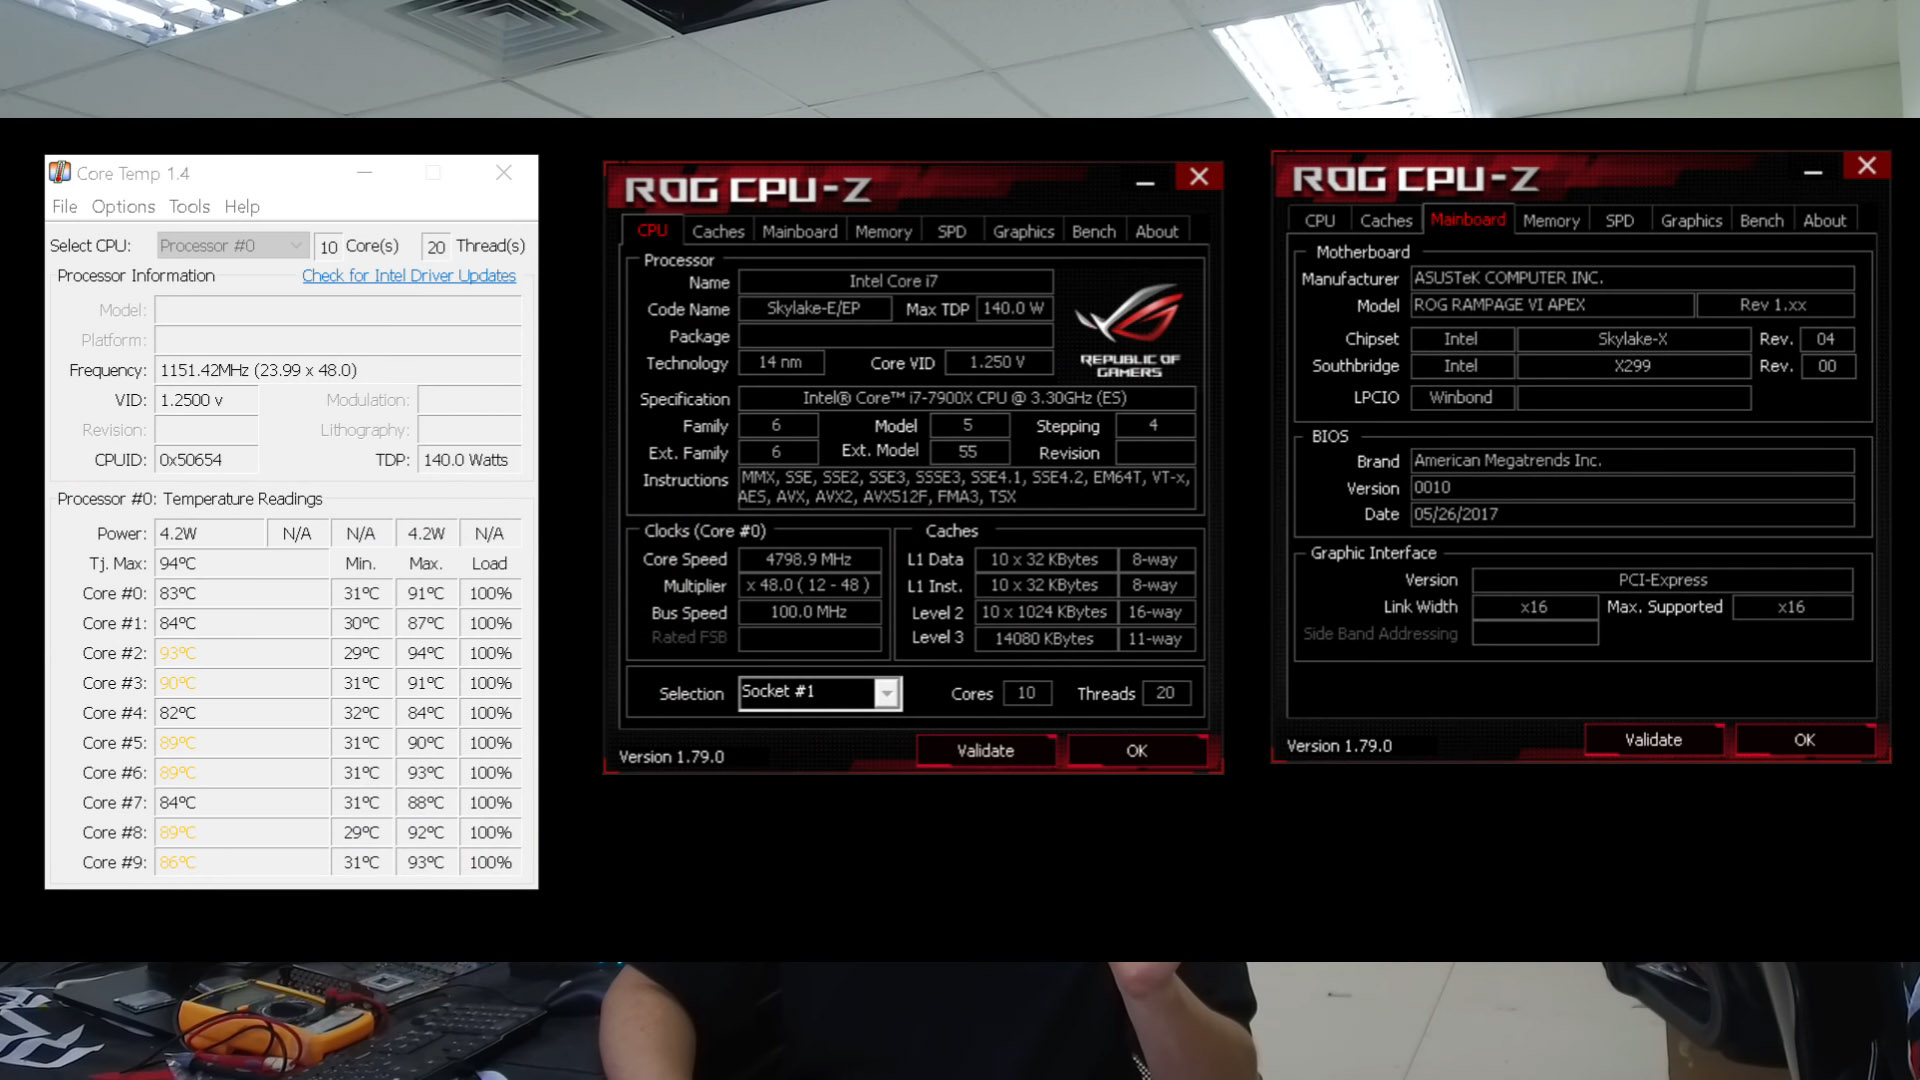Minimize the left ROG CPU-Z window

tap(1145, 183)
